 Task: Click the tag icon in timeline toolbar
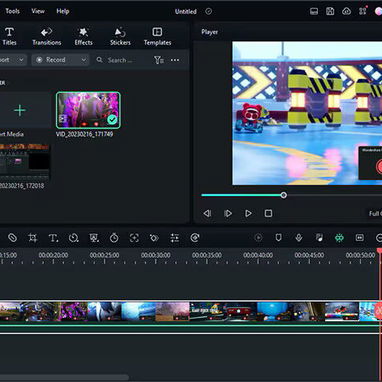[12, 238]
